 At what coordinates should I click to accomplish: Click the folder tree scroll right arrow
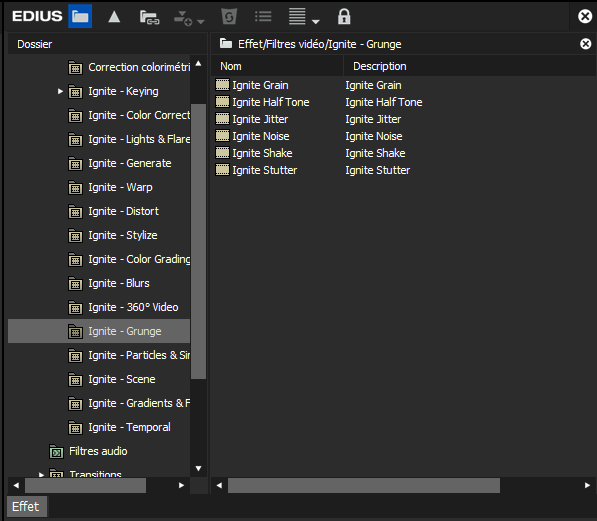pyautogui.click(x=181, y=485)
